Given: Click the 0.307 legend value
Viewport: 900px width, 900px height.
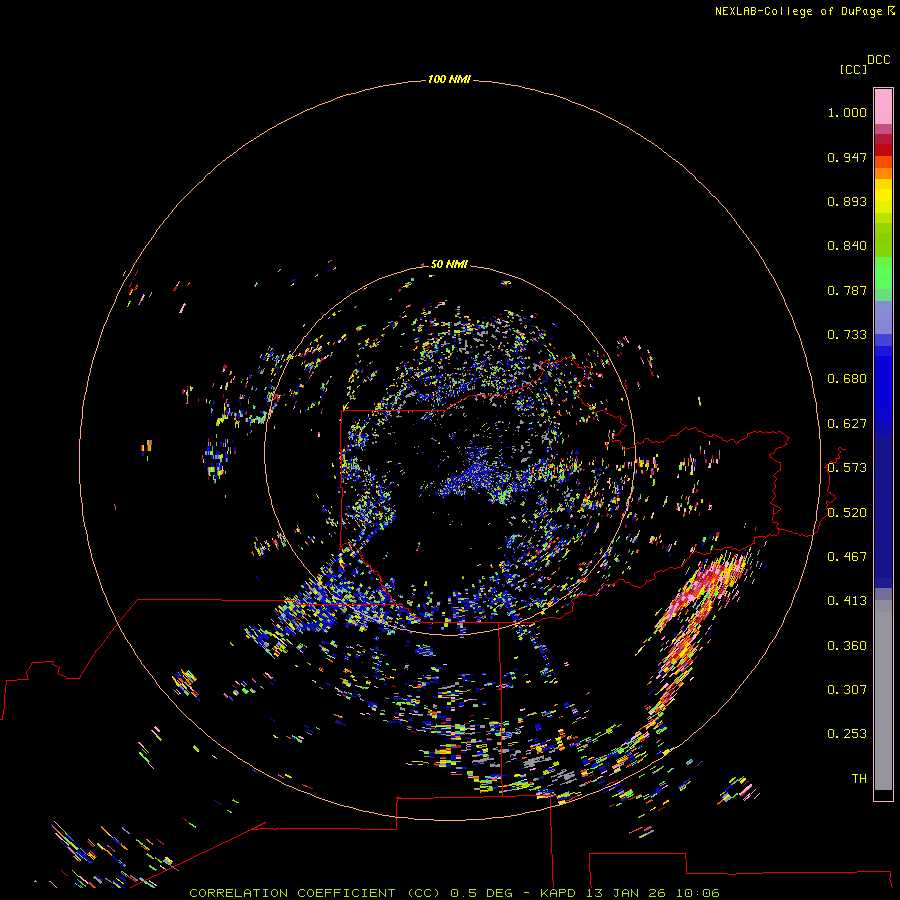Looking at the screenshot, I should (847, 690).
